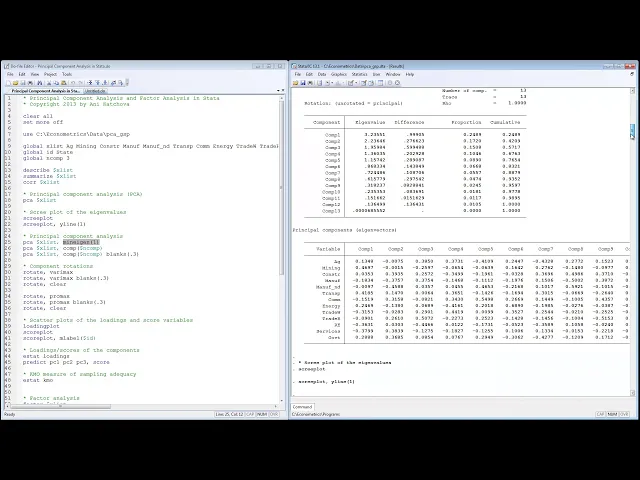Click Cut scissors icon in Do-file Editor
The width and height of the screenshot is (640, 480).
click(49, 83)
